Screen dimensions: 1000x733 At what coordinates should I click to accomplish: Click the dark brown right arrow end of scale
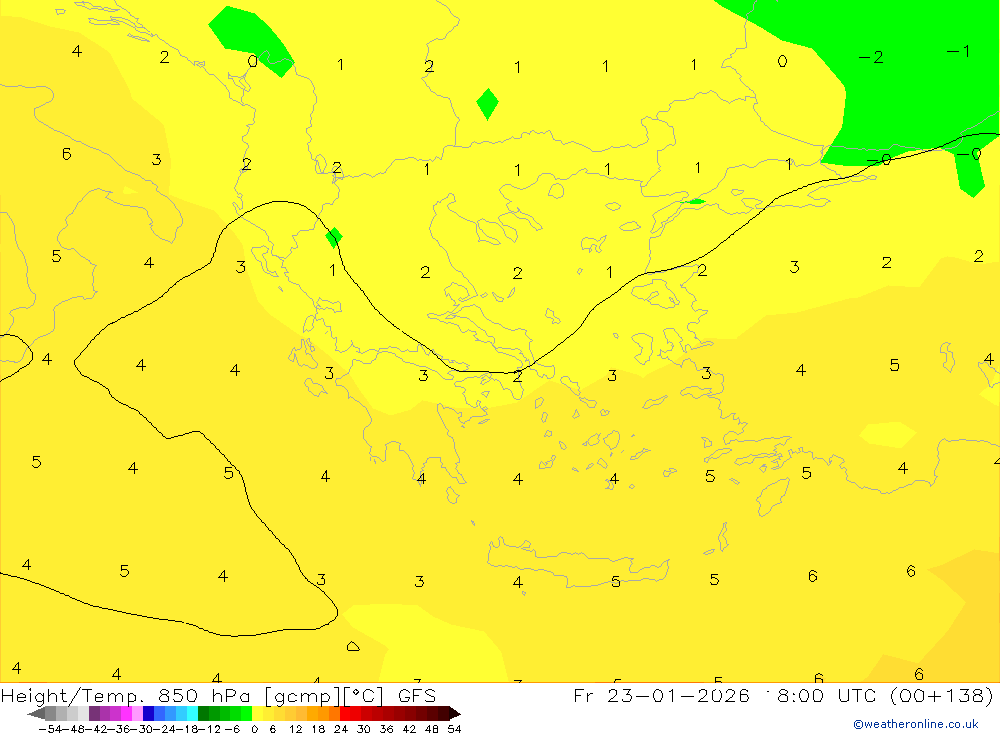(x=453, y=713)
